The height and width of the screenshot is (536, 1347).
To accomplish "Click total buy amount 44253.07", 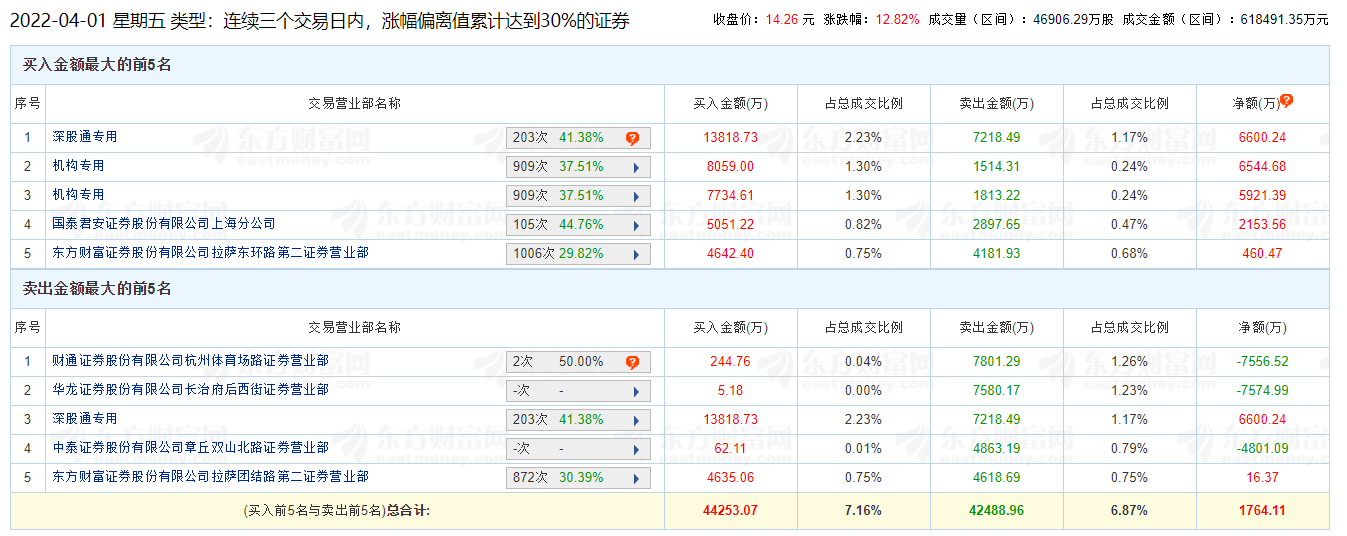I will (730, 511).
